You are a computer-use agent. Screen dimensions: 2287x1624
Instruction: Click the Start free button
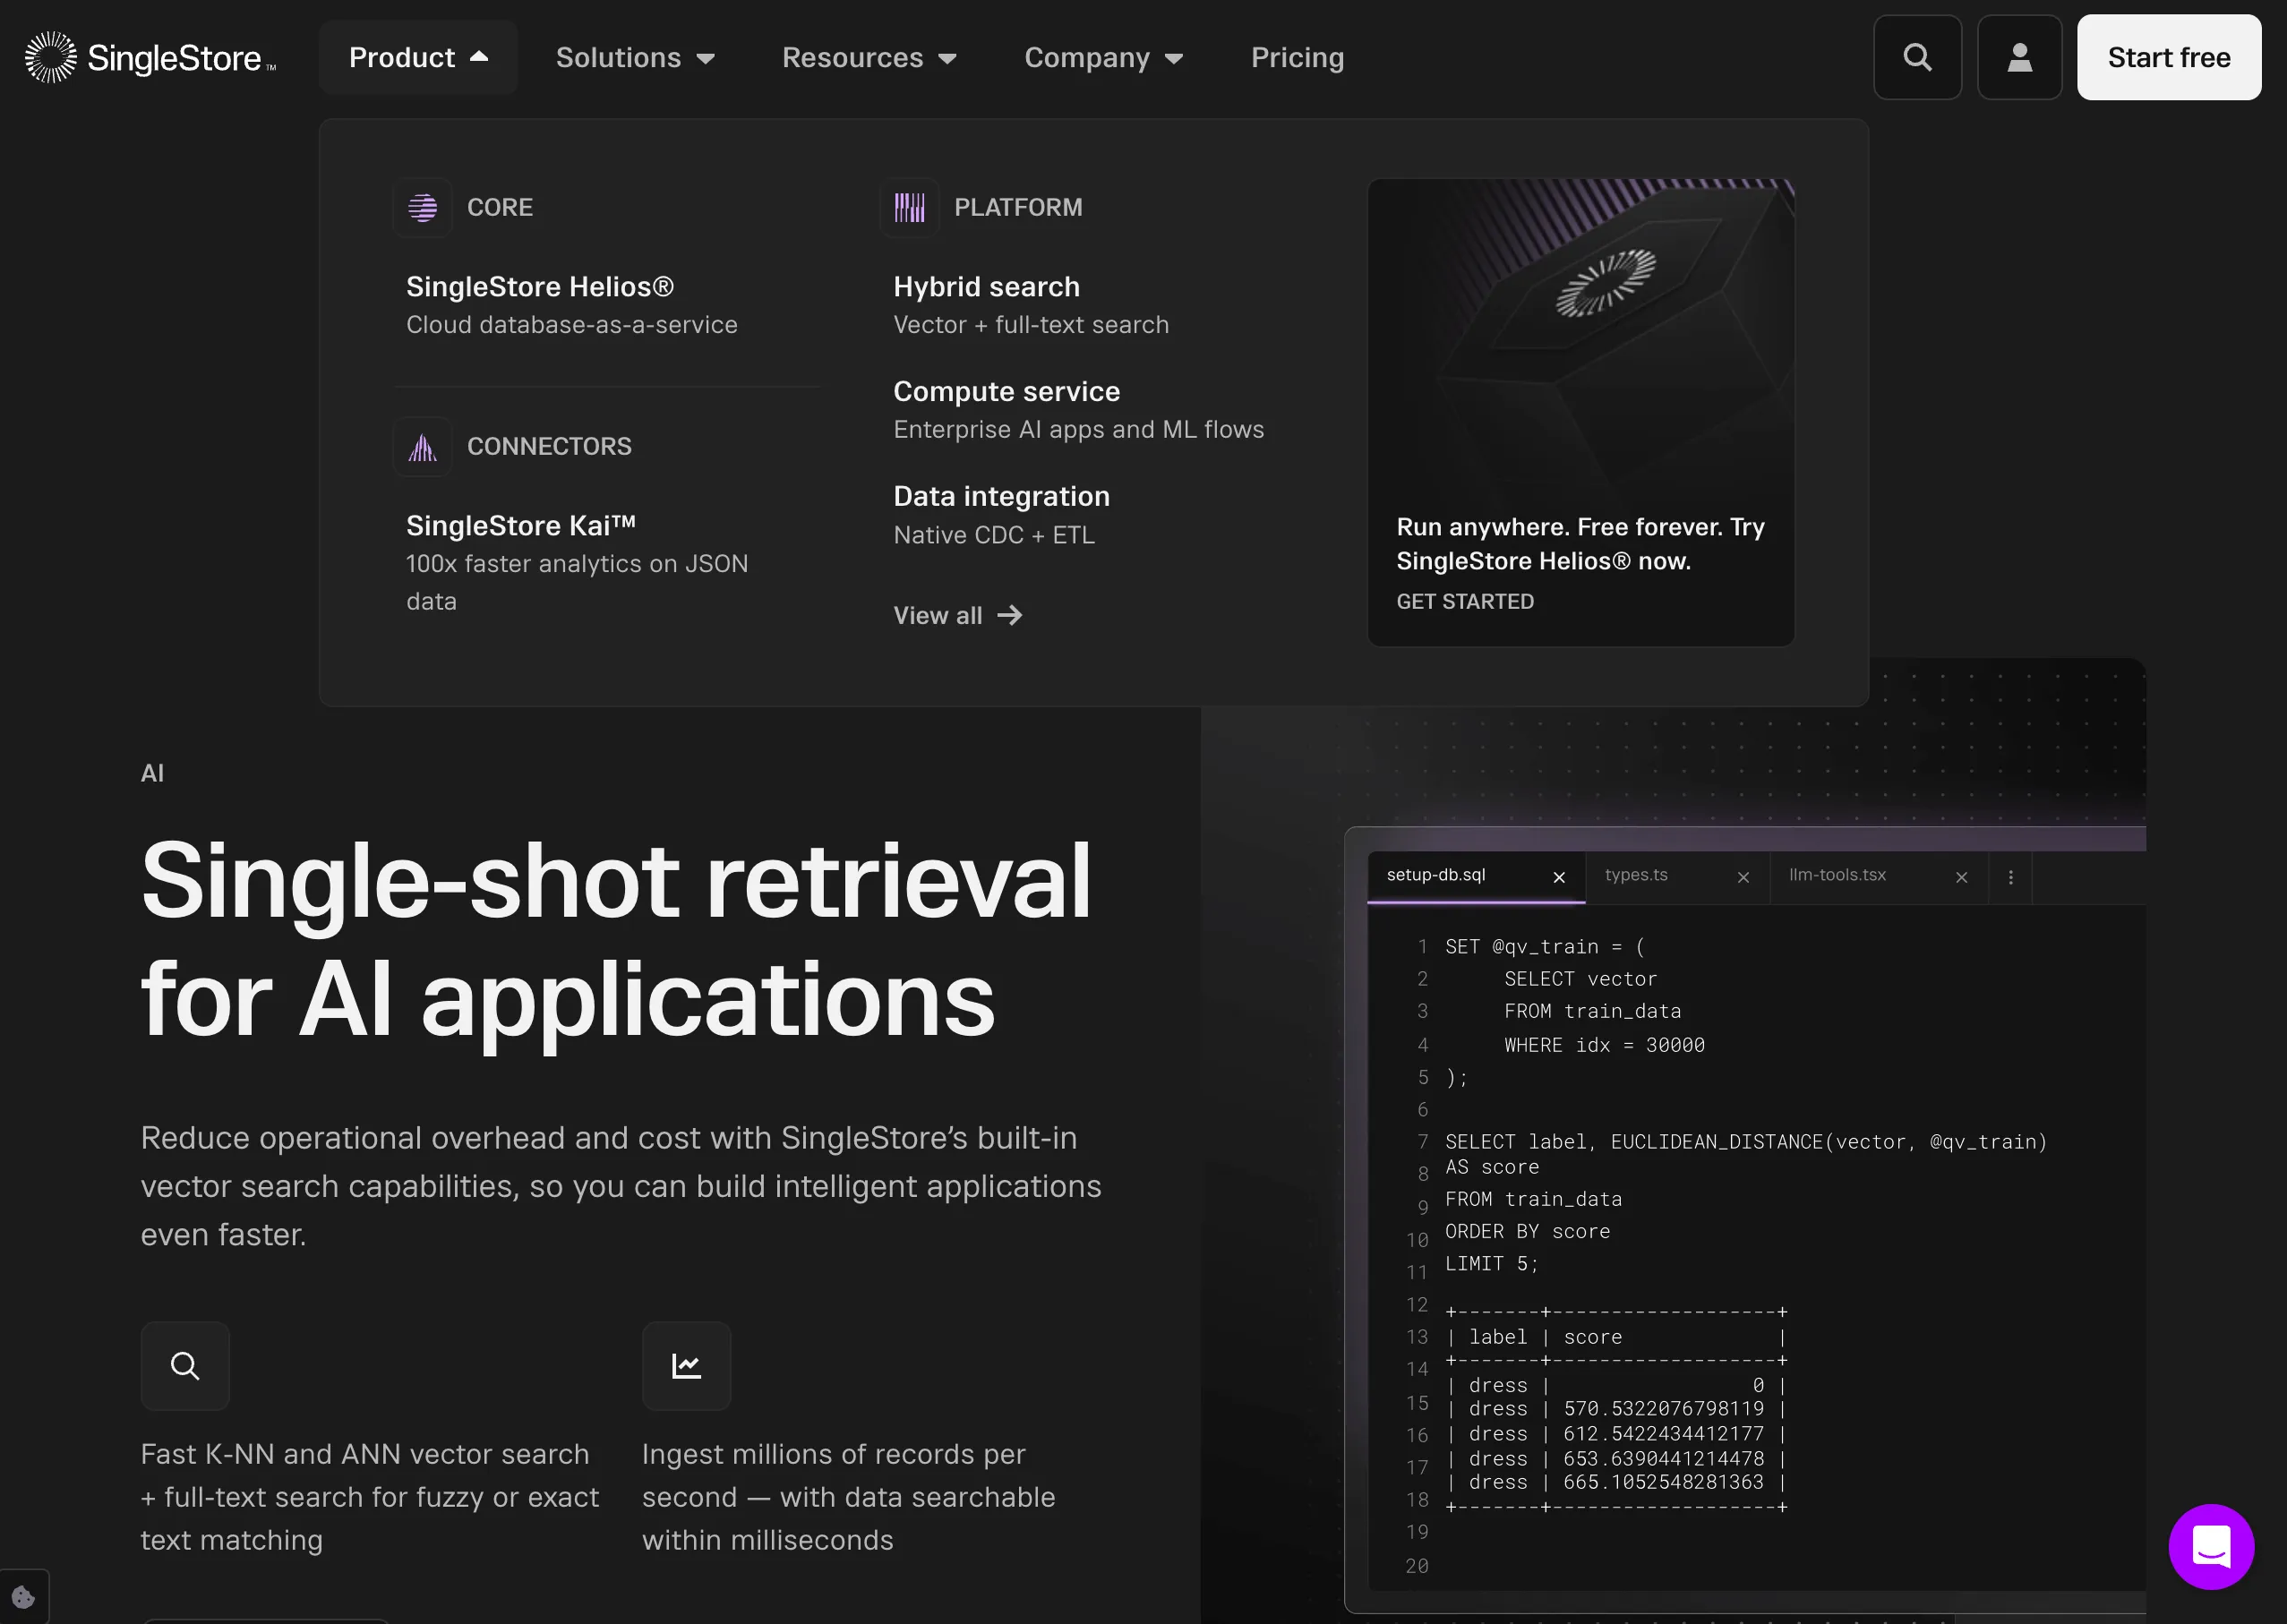point(2168,57)
